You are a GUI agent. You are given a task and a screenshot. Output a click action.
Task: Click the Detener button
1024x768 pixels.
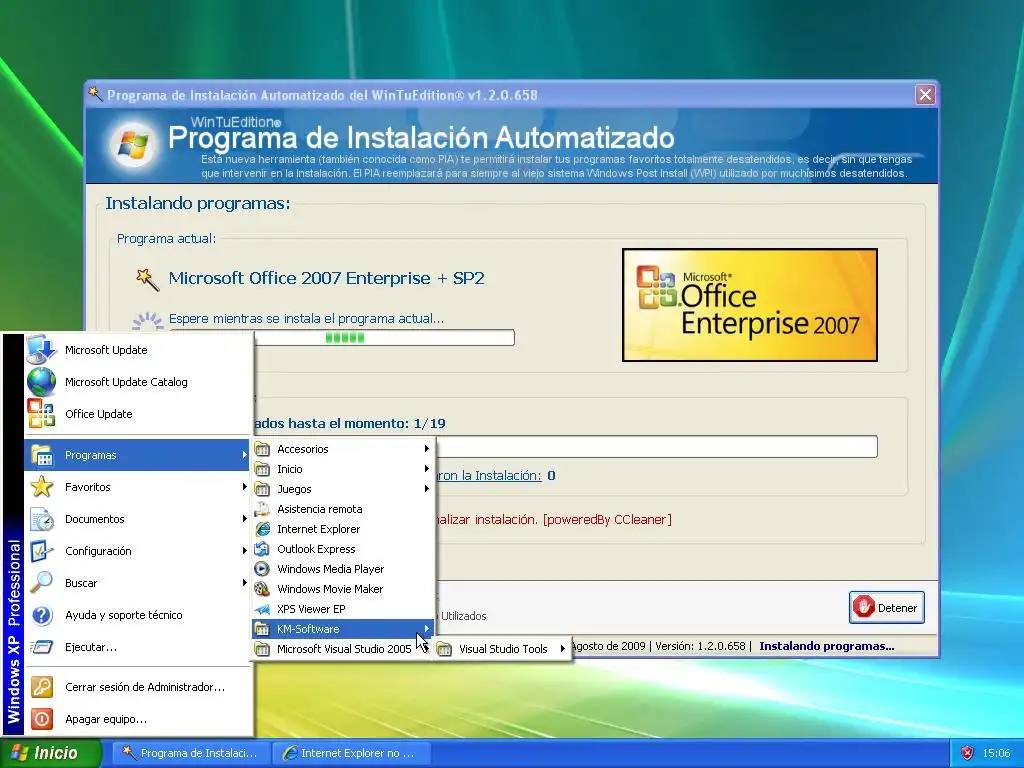click(887, 607)
